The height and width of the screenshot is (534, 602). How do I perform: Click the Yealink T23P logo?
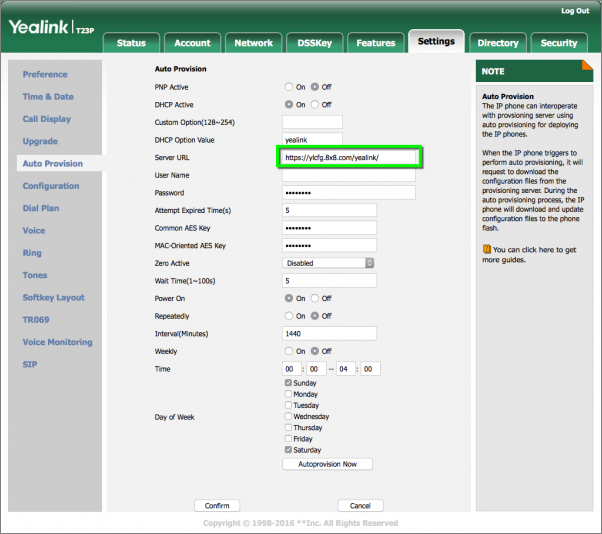tap(51, 28)
